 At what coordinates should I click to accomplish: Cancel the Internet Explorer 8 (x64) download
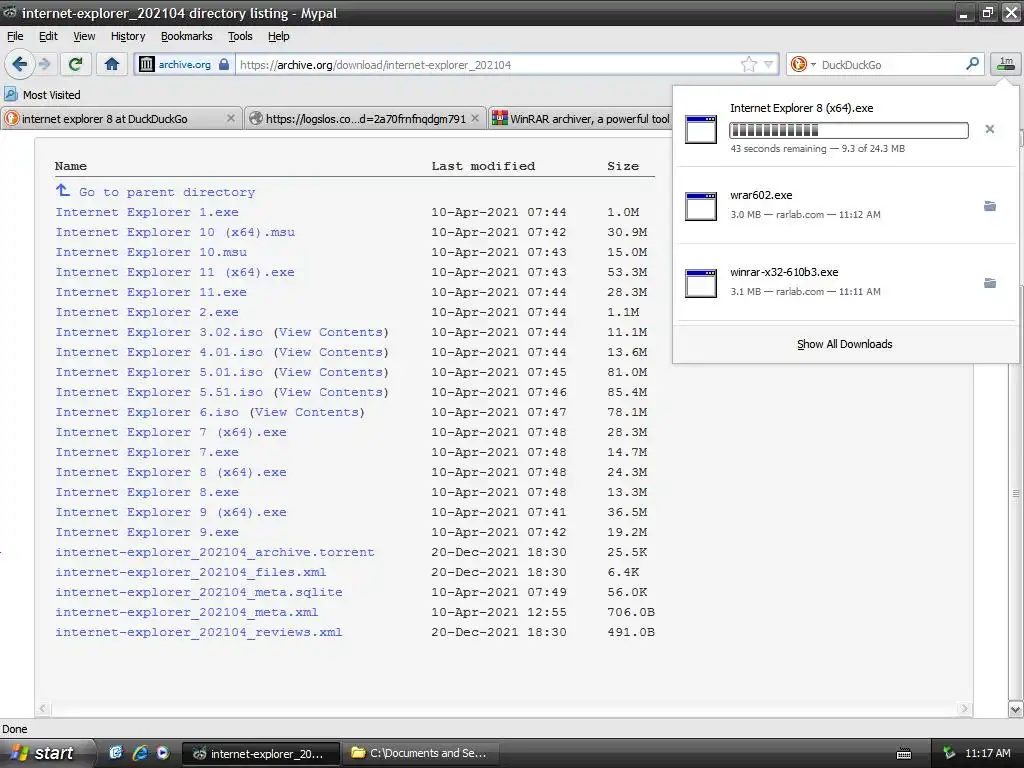point(989,129)
